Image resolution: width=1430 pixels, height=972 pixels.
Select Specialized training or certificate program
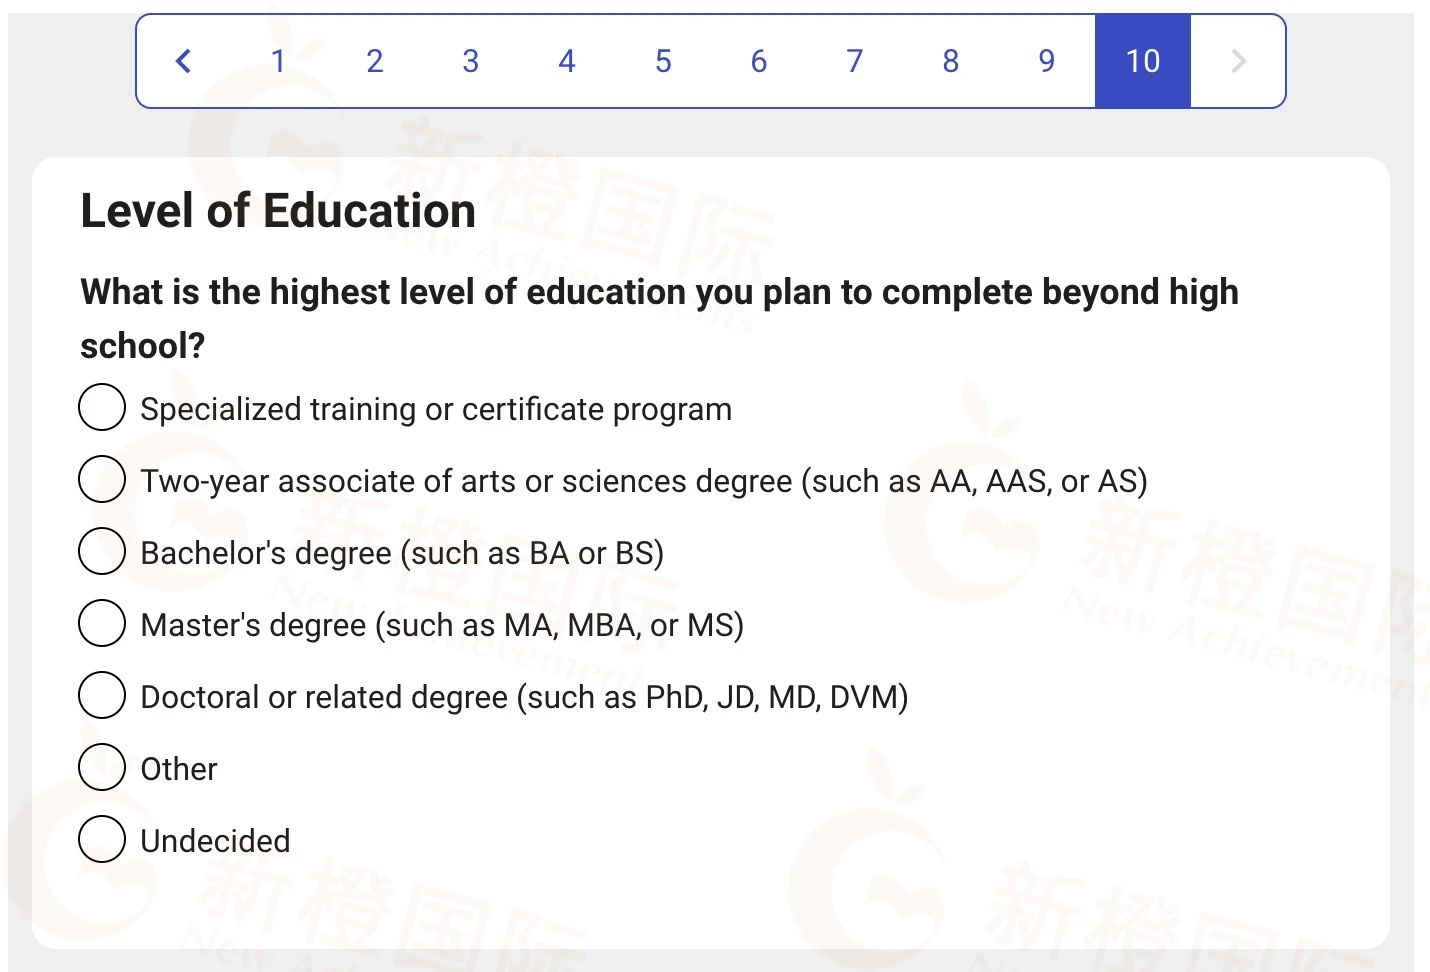[x=102, y=407]
